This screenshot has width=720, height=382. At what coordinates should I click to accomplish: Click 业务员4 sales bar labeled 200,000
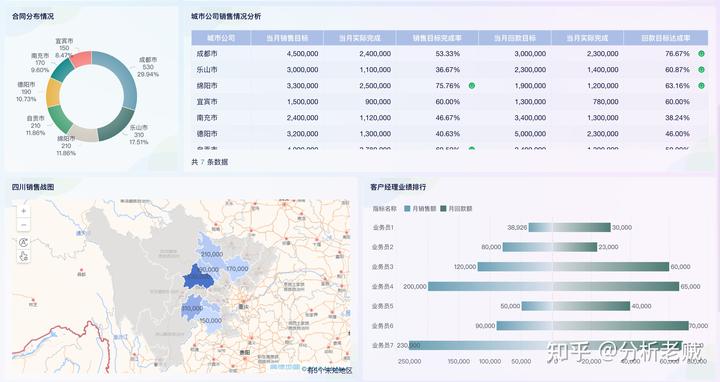pos(490,286)
